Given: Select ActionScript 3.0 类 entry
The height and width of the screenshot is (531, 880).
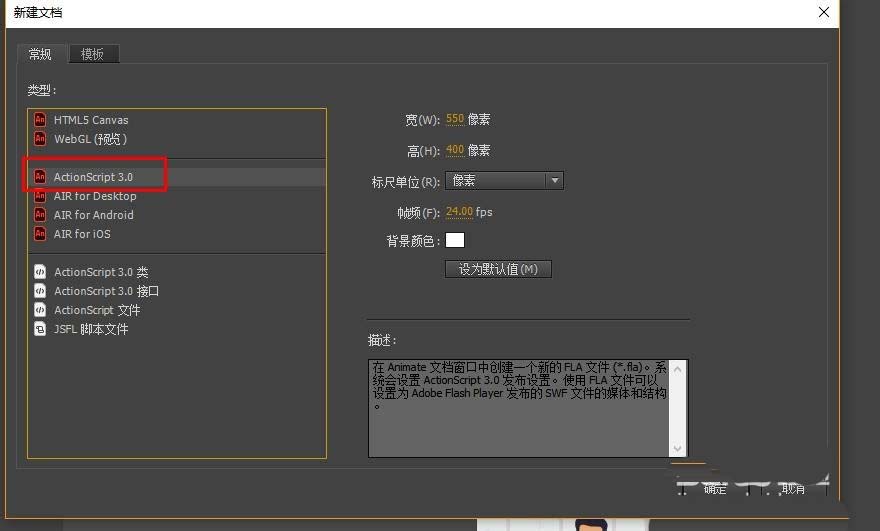Looking at the screenshot, I should tap(177, 272).
